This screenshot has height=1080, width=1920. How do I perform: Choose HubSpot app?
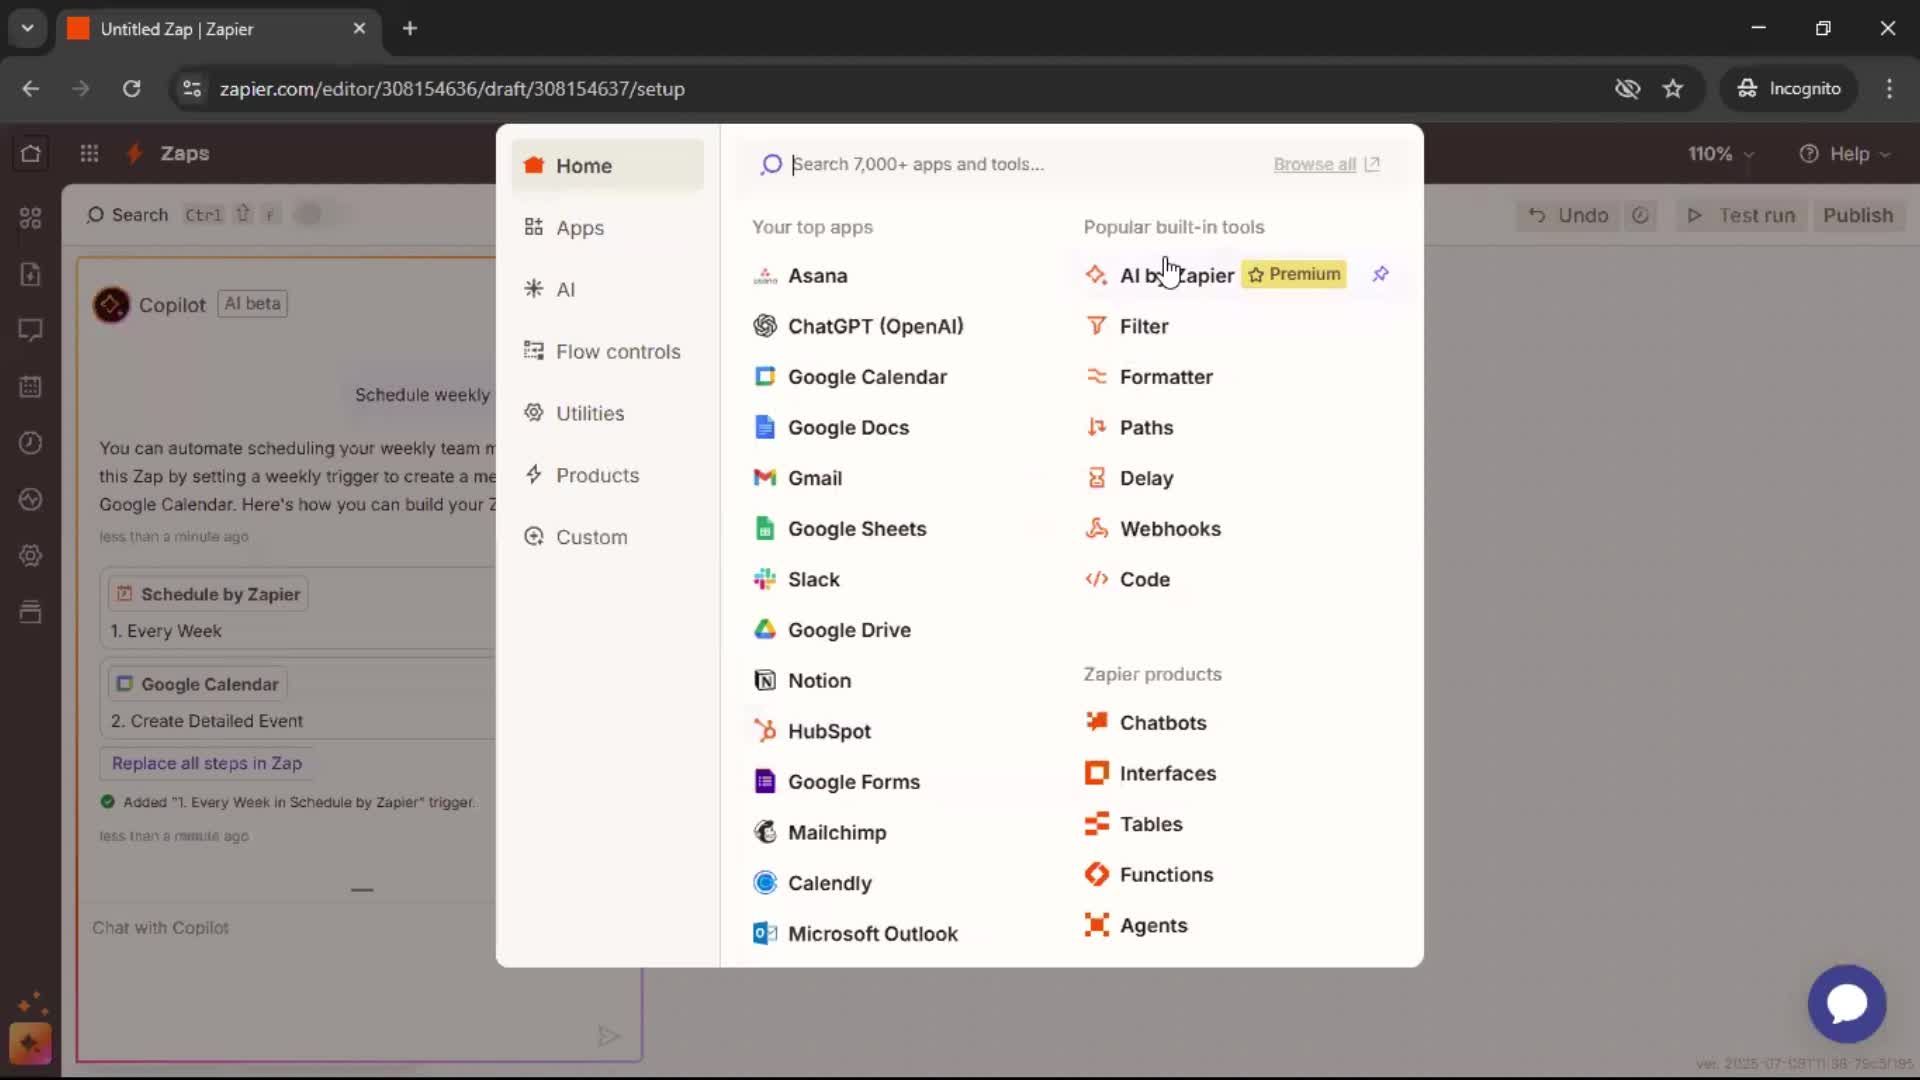coord(812,731)
